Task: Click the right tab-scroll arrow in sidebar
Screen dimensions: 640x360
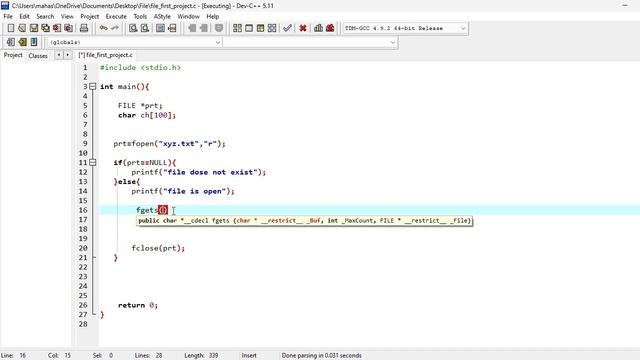Action: [x=67, y=55]
